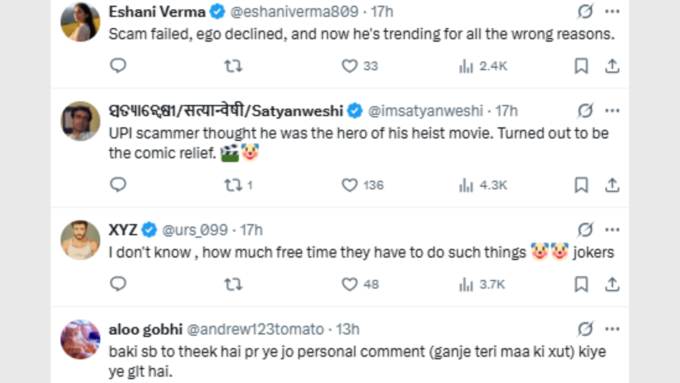Reply to XYZ's jokers tweet
Image resolution: width=680 pixels, height=383 pixels.
[x=118, y=284]
